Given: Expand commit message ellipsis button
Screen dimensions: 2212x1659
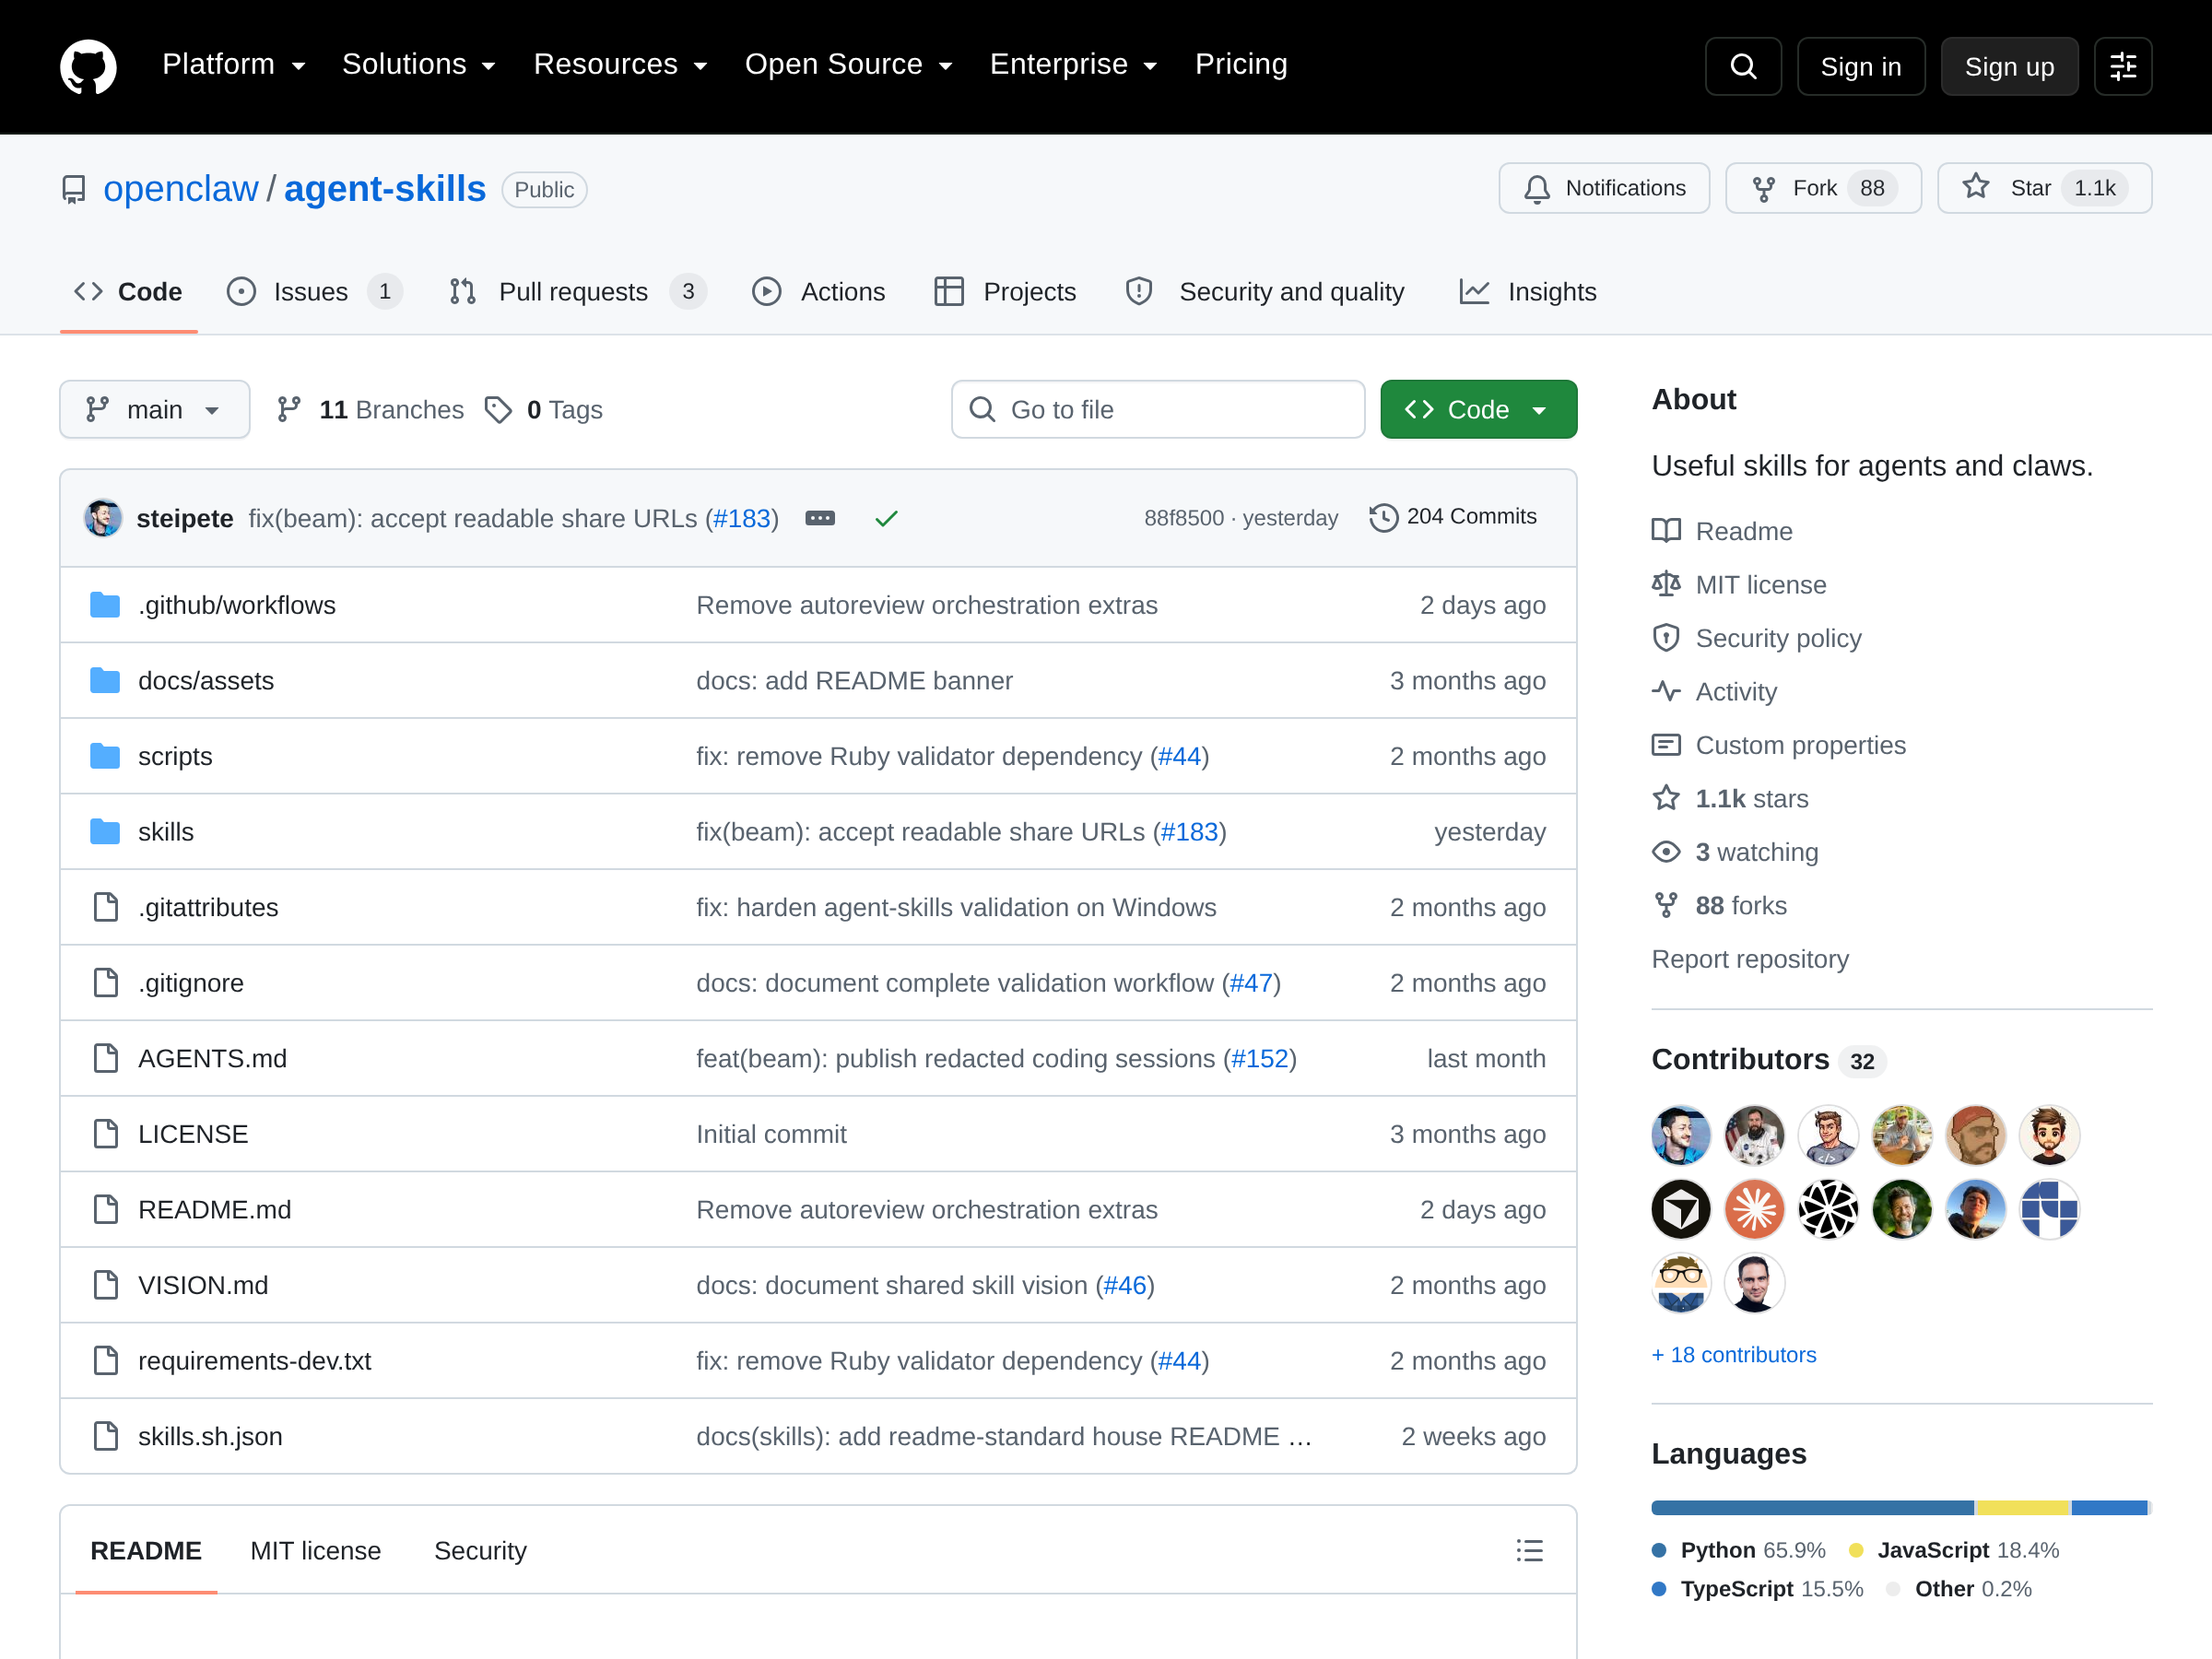Looking at the screenshot, I should (x=820, y=518).
